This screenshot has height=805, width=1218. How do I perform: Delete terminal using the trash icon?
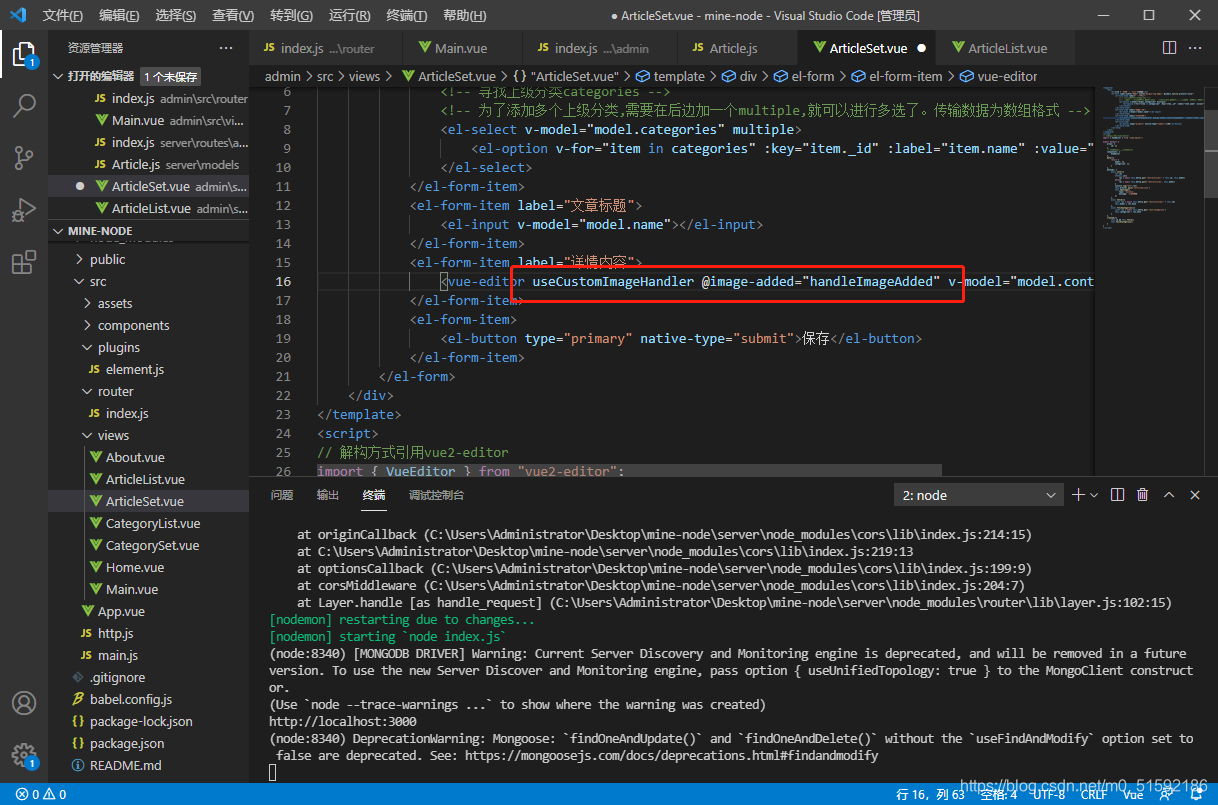1142,495
